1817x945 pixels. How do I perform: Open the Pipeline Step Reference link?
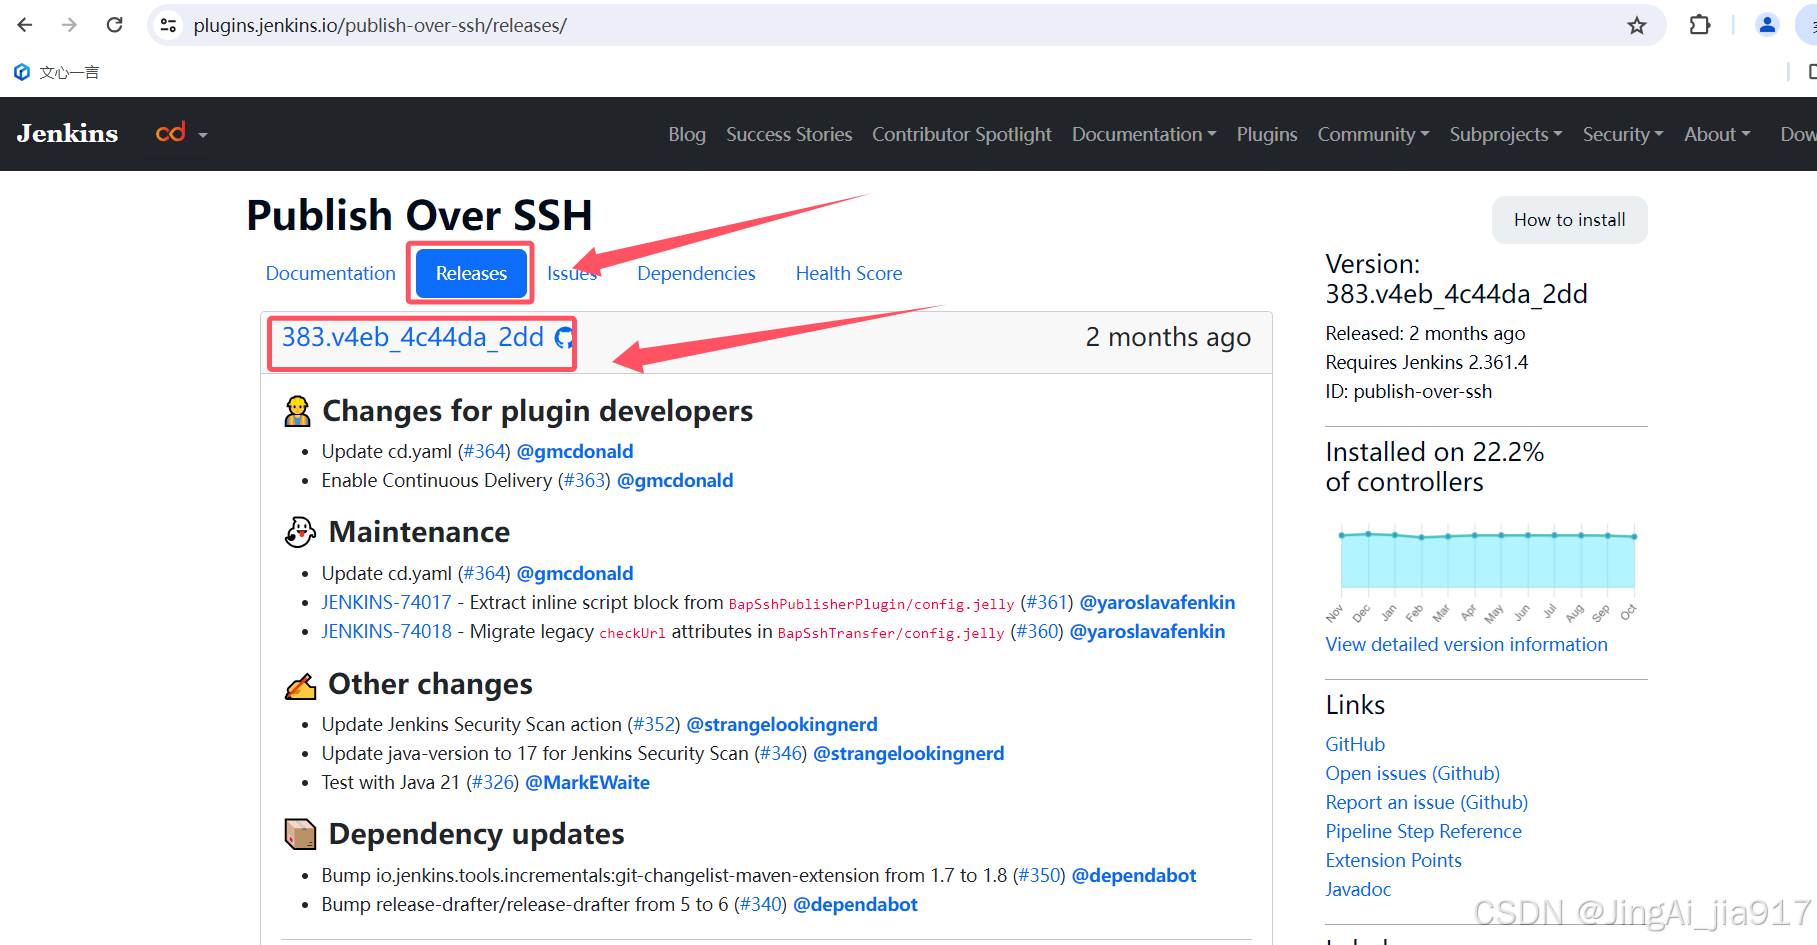1423,831
